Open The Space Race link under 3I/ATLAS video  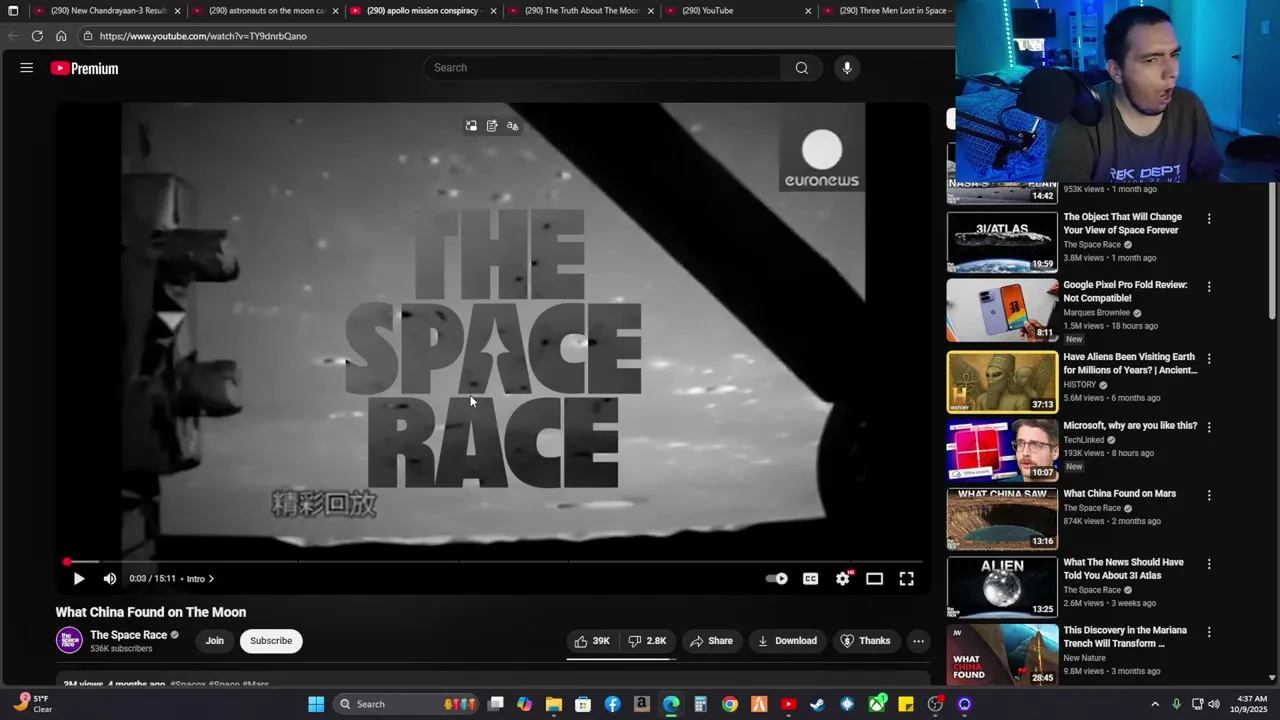(1092, 245)
